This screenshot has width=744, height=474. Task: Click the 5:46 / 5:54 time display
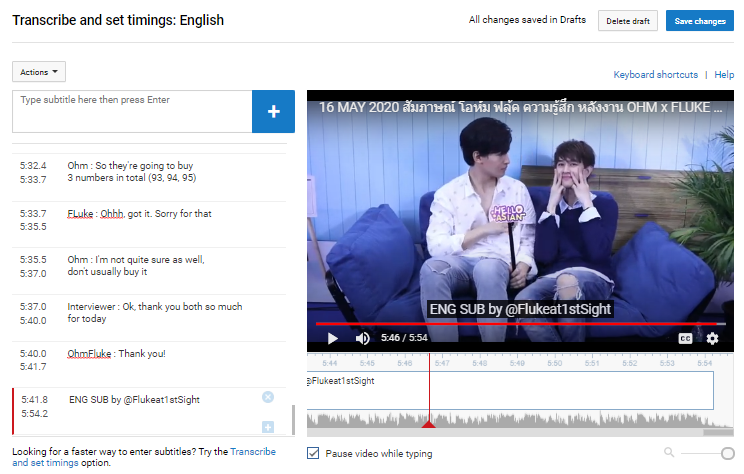tap(404, 338)
